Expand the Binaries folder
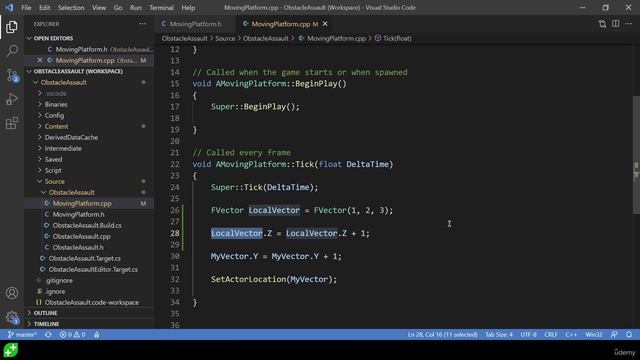Viewport: 640px width, 360px height. [90, 104]
